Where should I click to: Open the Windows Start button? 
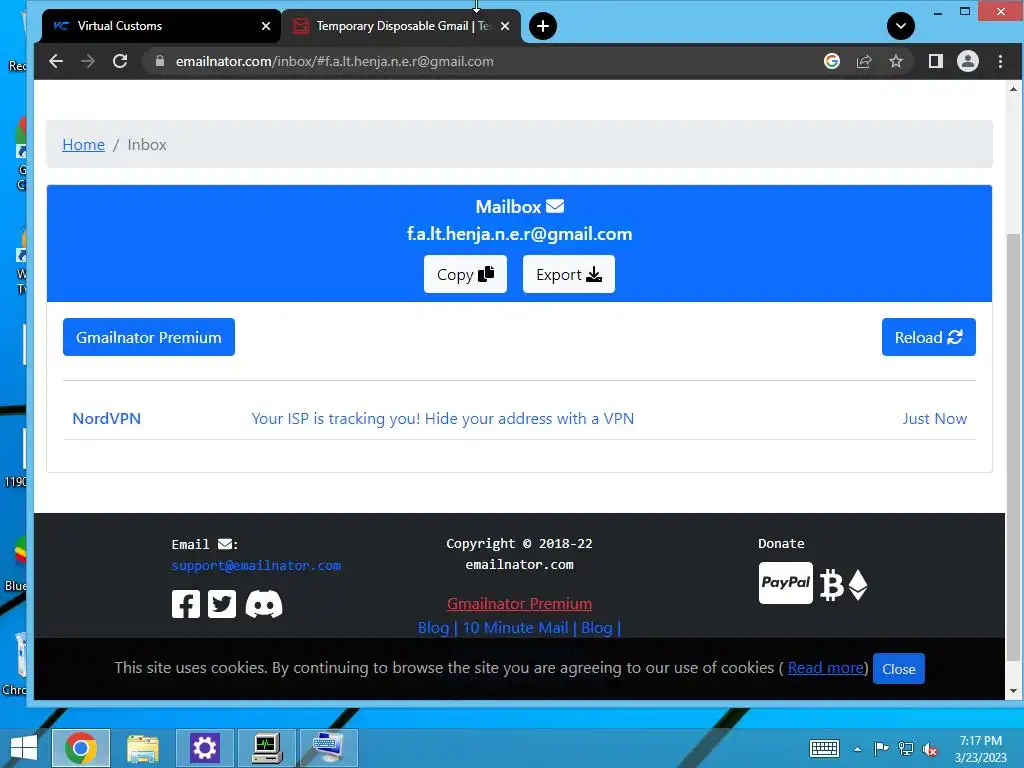[x=24, y=748]
